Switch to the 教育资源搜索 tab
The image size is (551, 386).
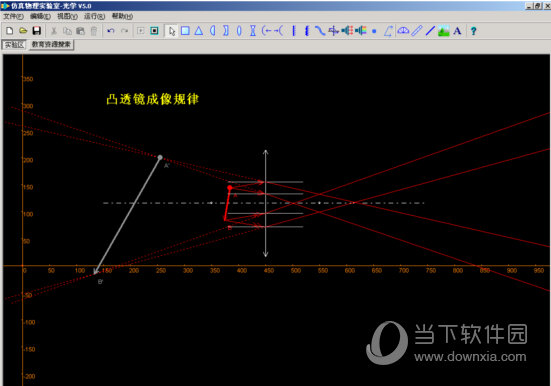click(51, 44)
